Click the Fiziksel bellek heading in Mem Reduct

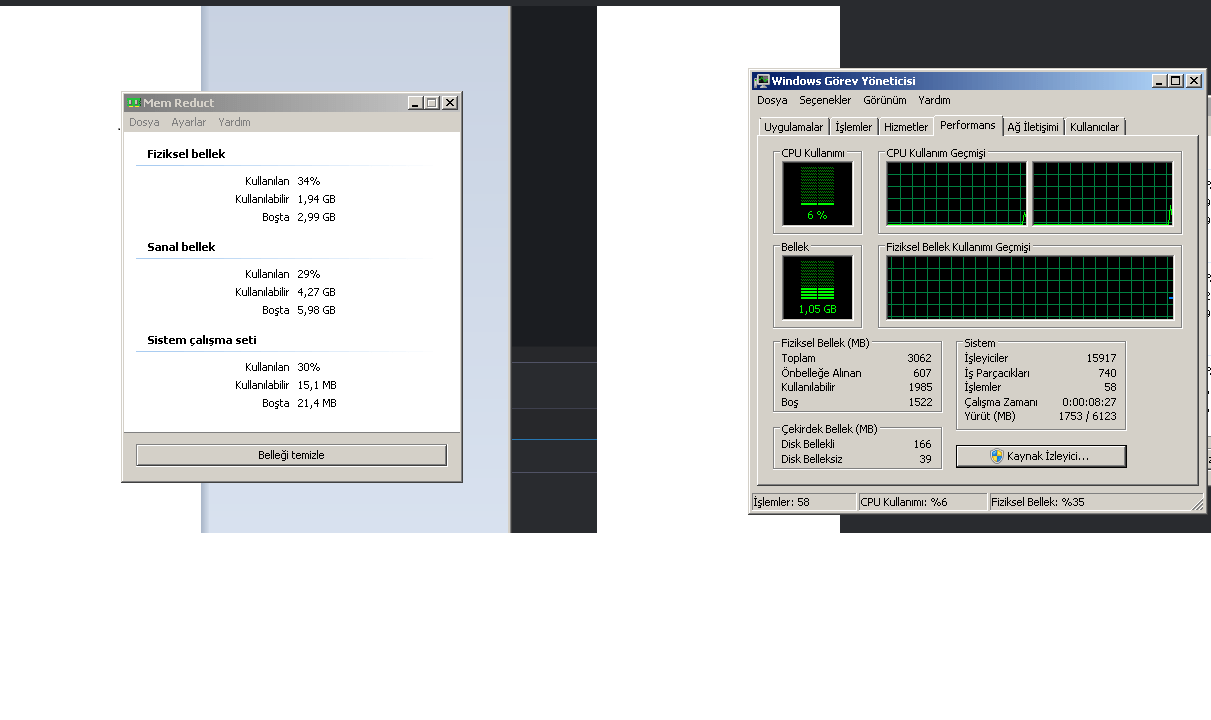click(x=186, y=154)
